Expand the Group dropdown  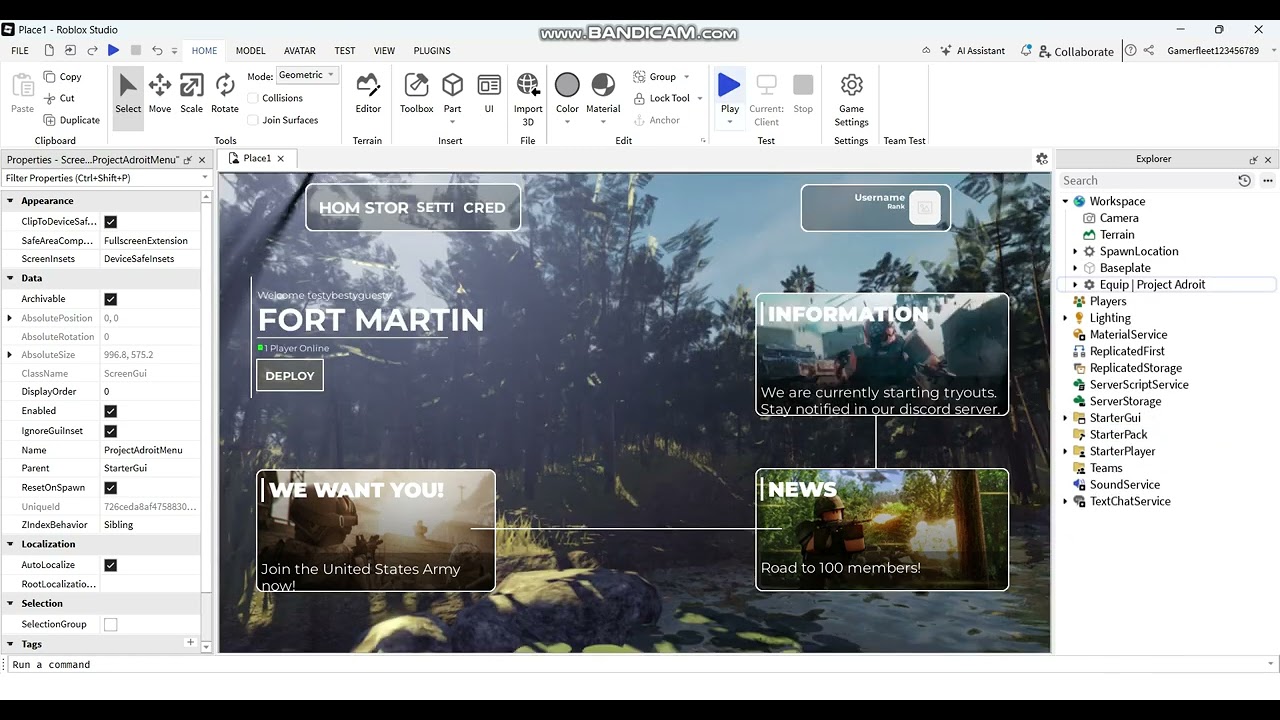[x=687, y=77]
